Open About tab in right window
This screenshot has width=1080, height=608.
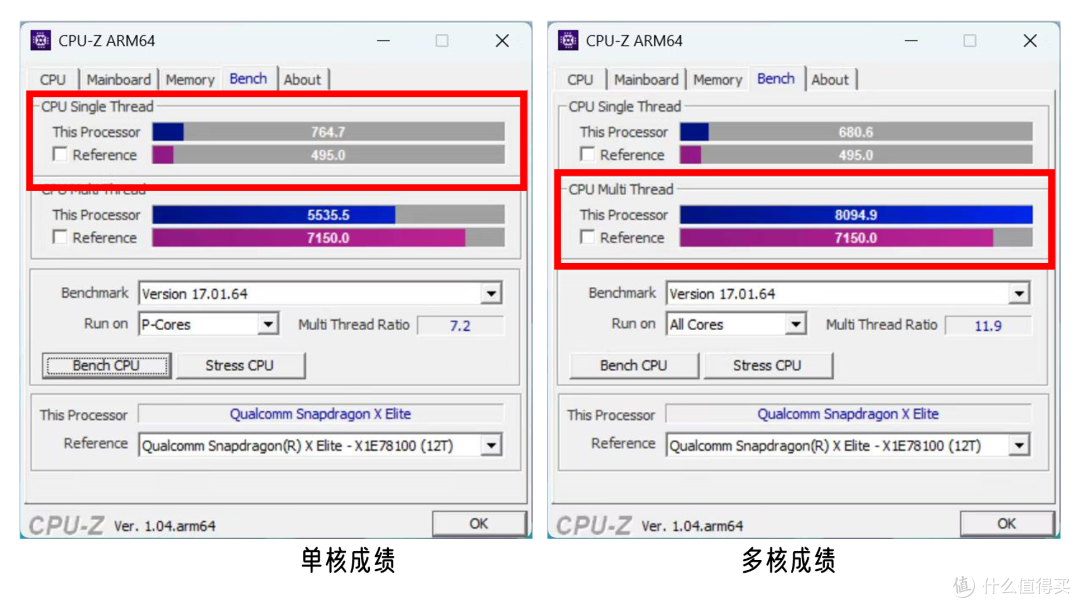(x=830, y=79)
